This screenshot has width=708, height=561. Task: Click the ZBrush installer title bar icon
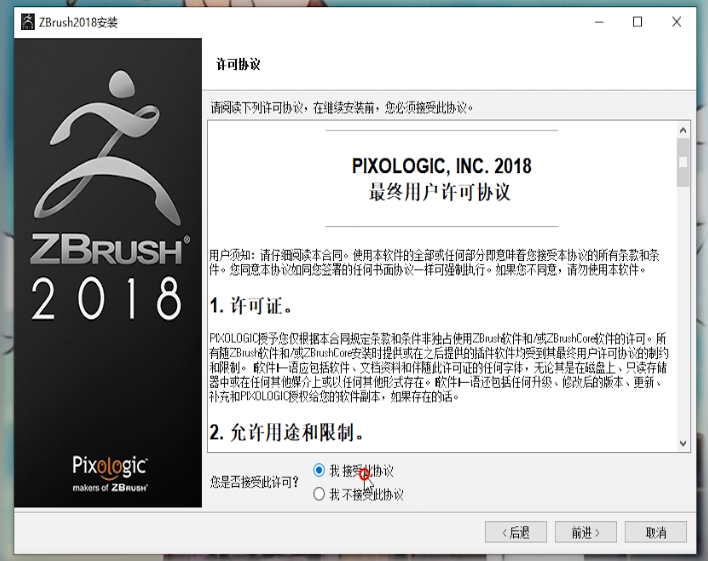(x=28, y=22)
